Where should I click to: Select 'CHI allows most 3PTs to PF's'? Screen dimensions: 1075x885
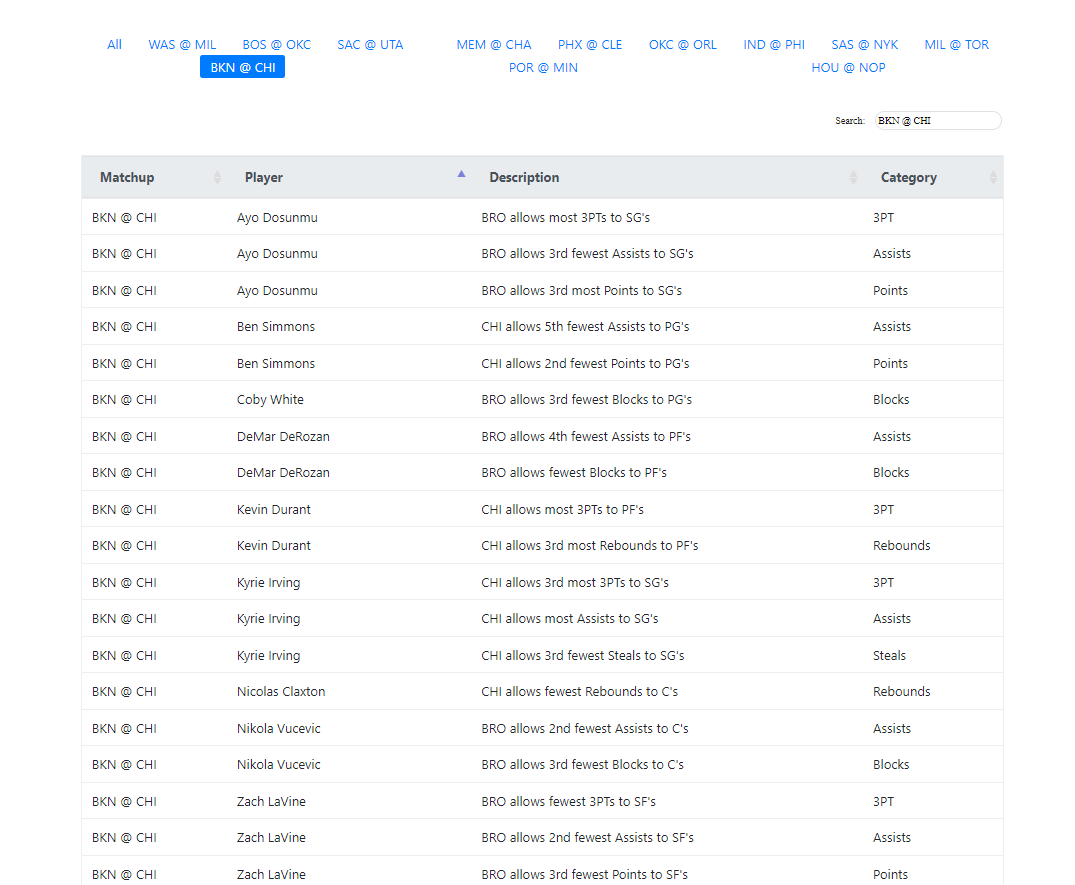click(x=563, y=509)
